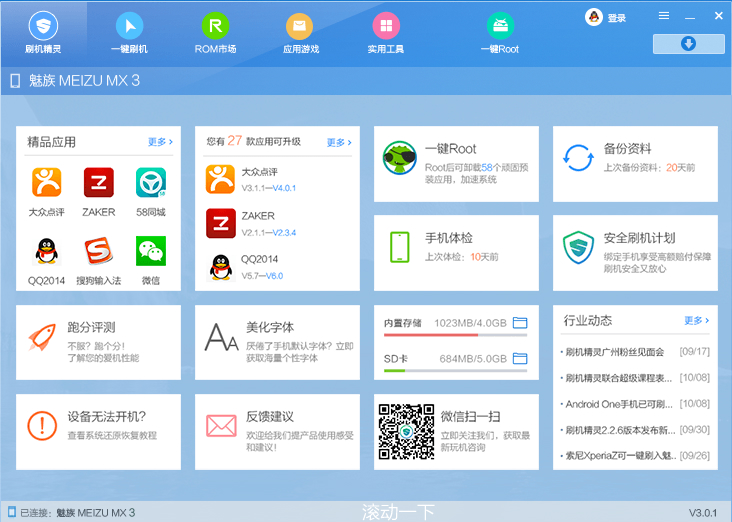
Task: Click the frog mascot 一键Root icon
Action: (400, 158)
